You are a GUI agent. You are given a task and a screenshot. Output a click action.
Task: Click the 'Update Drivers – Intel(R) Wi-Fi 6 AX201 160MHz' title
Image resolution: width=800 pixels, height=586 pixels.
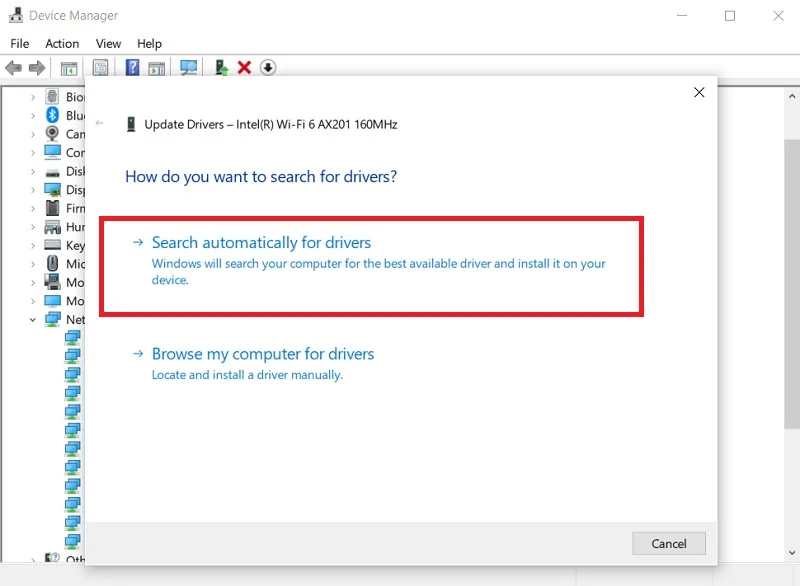(x=271, y=124)
